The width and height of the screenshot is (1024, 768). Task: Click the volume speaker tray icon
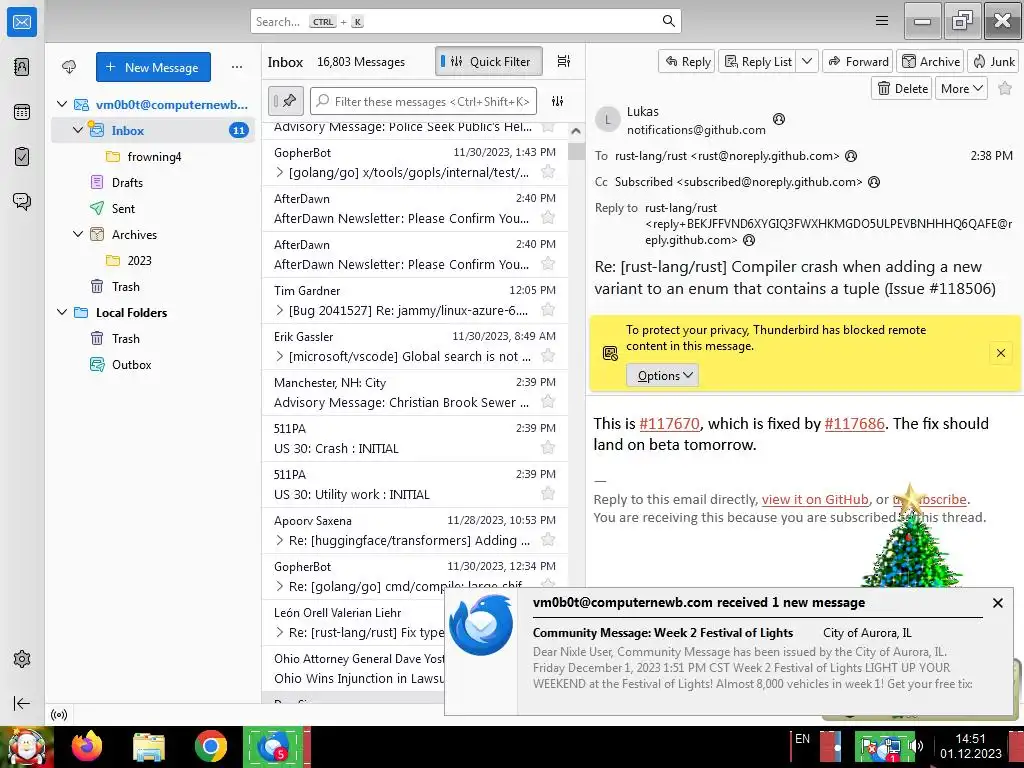917,746
